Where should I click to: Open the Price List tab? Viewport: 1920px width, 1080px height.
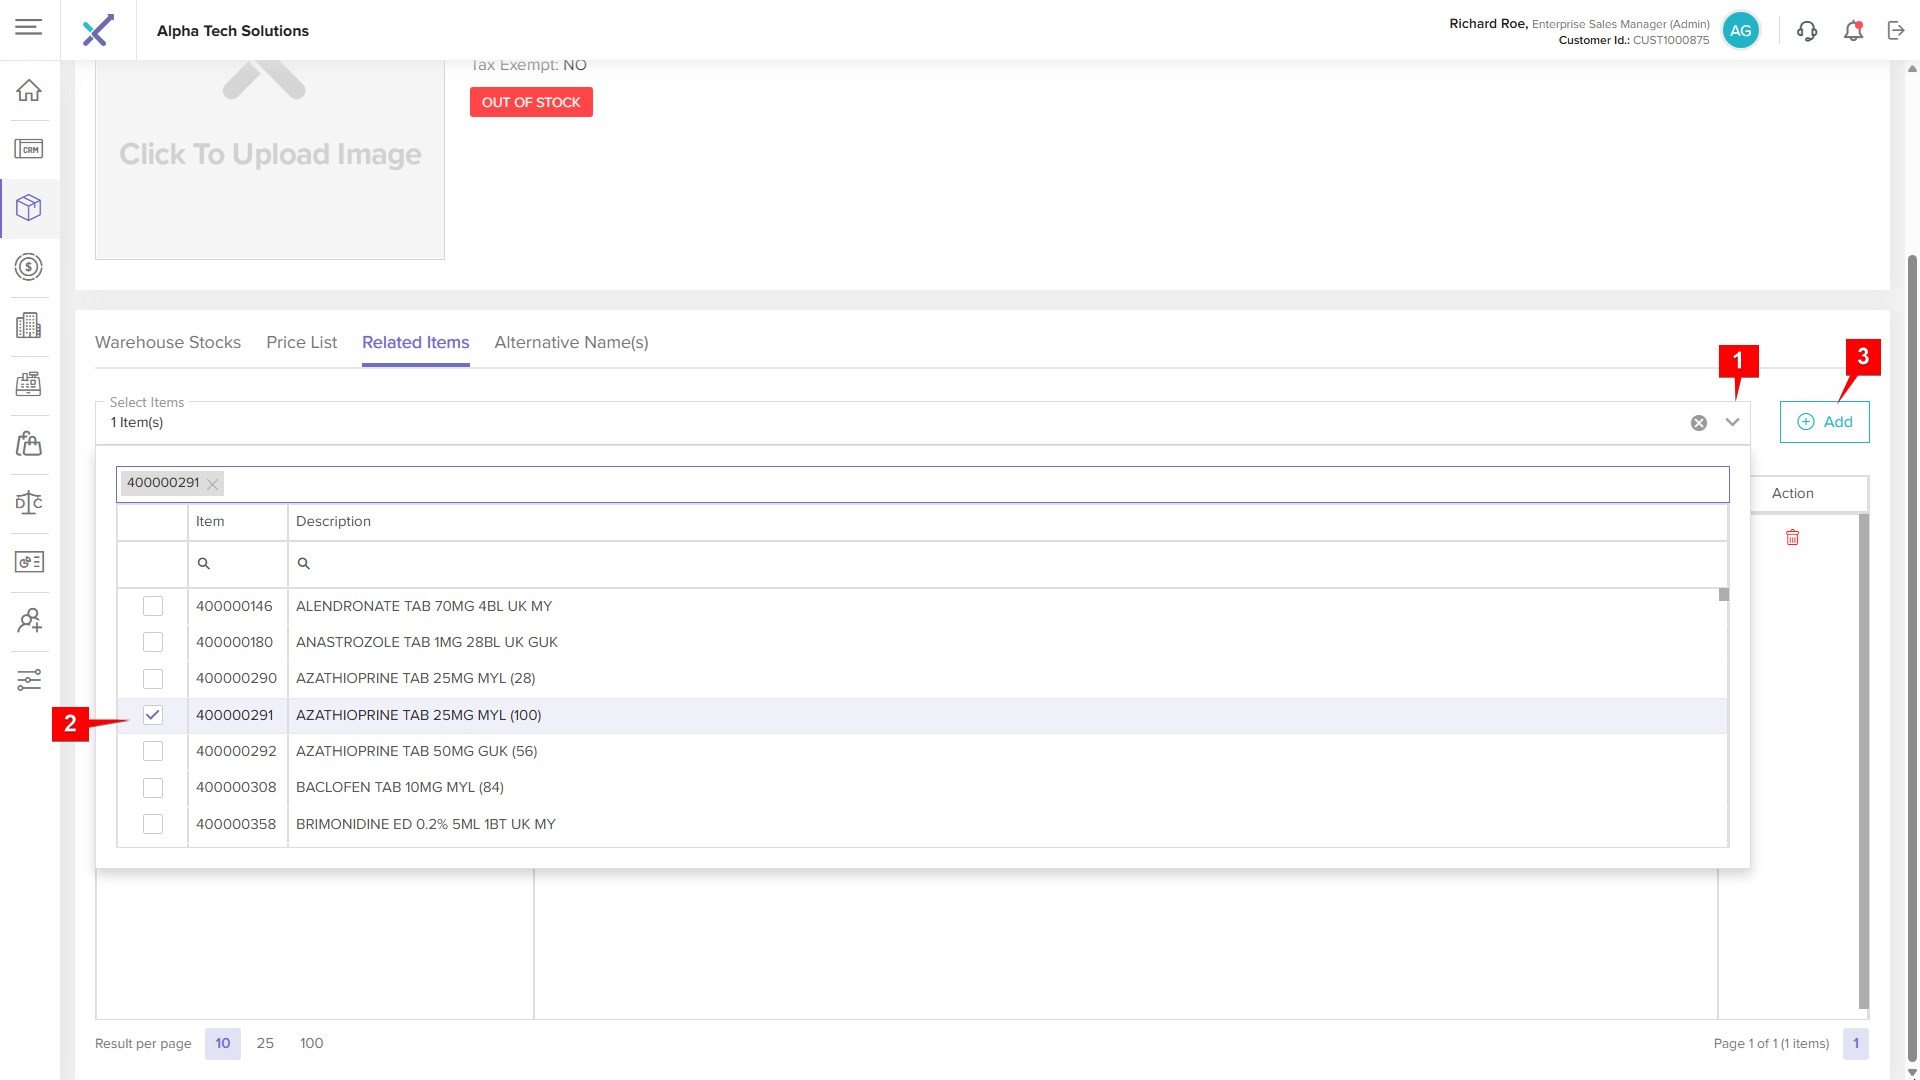[x=301, y=342]
